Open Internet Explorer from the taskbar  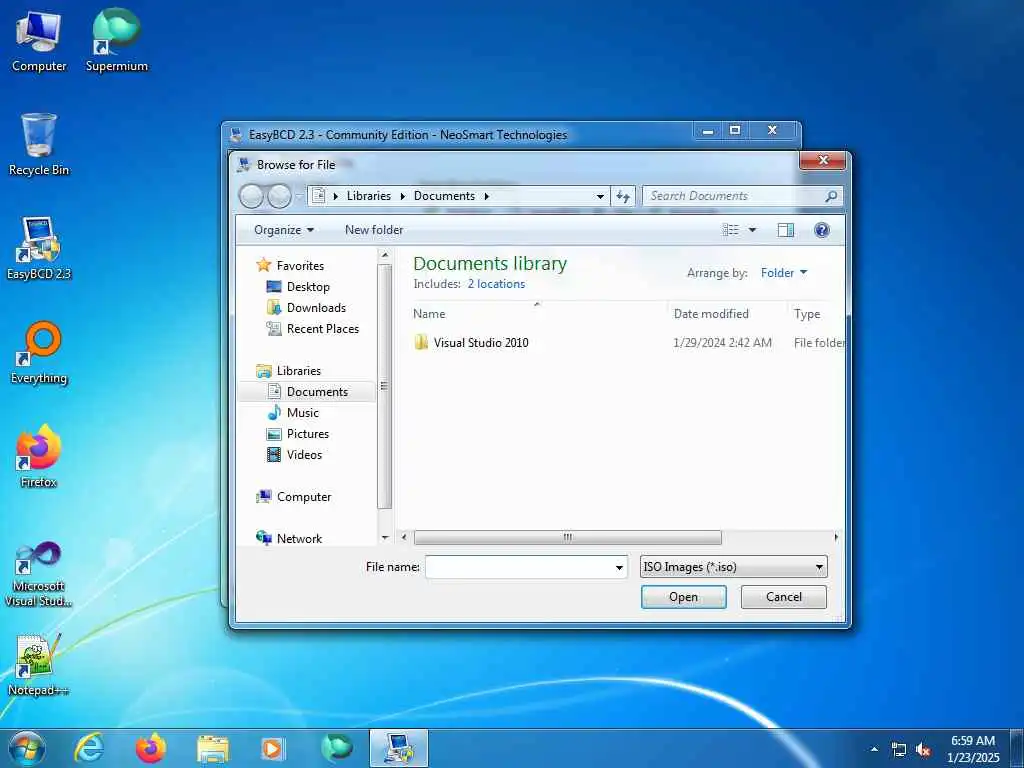(x=89, y=748)
